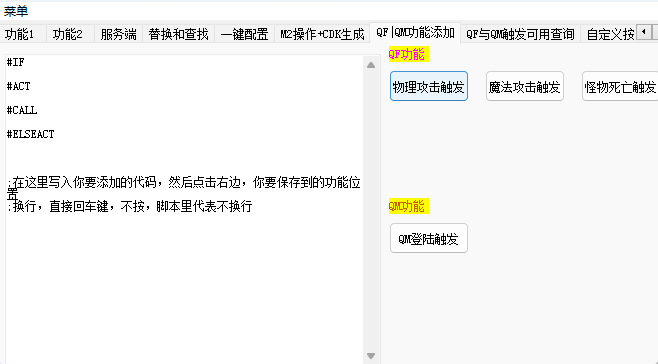Click the 怪物死亡触发 button
The width and height of the screenshot is (658, 364).
pos(620,86)
